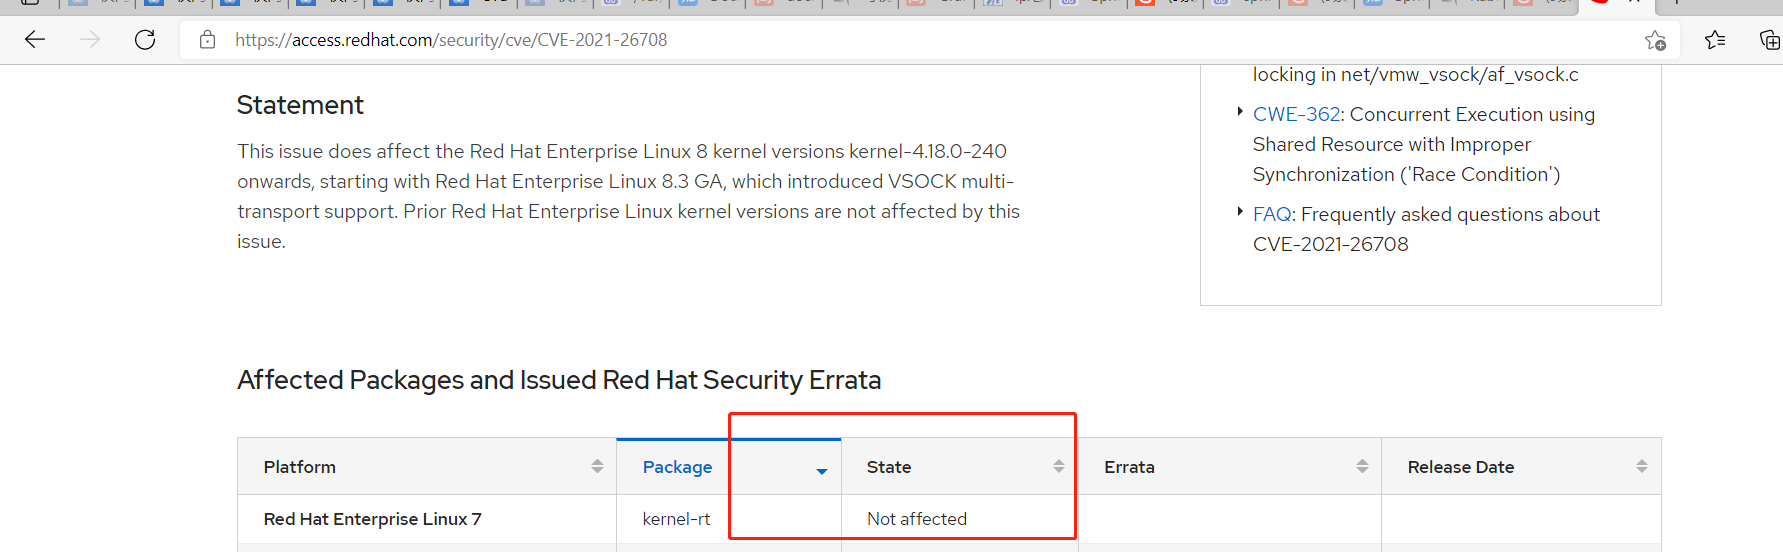Sort the table by the Platform column arrows
1783x552 pixels.
tap(597, 467)
